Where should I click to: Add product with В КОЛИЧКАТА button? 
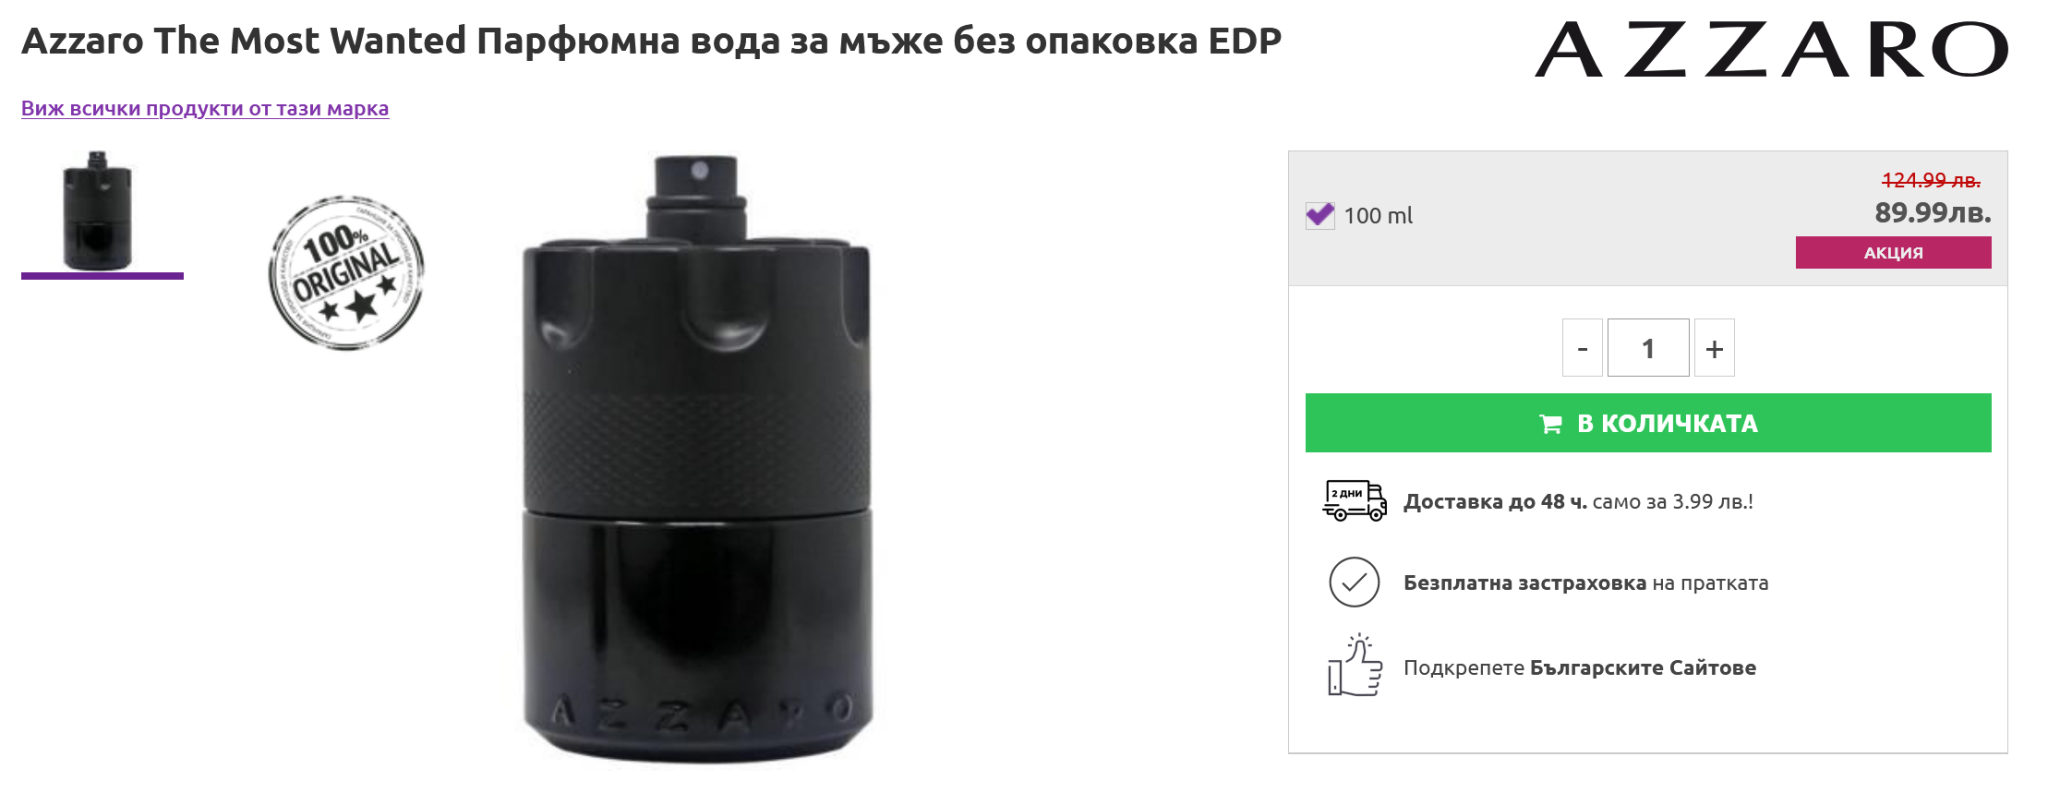click(1648, 423)
